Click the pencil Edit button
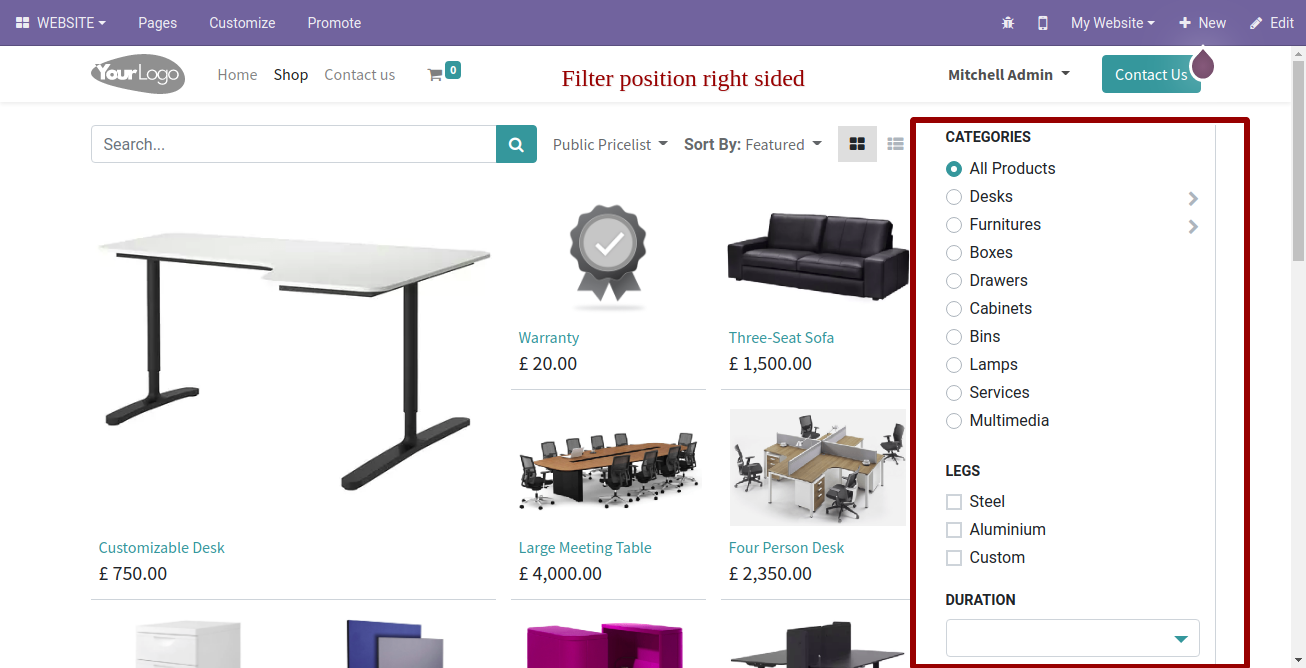Viewport: 1306px width, 668px height. pos(1272,23)
